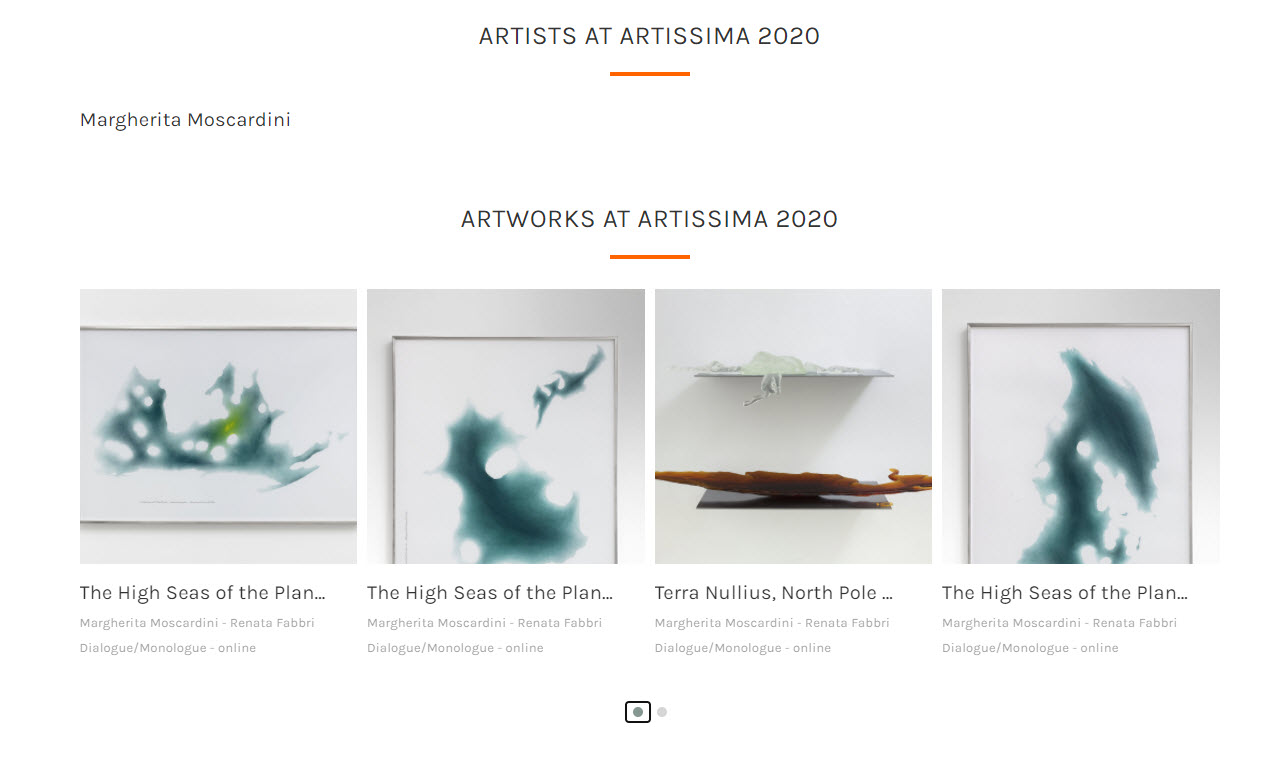Click Dialogue/Monologue label under the tall vertical artwork
1280x766 pixels.
1030,648
